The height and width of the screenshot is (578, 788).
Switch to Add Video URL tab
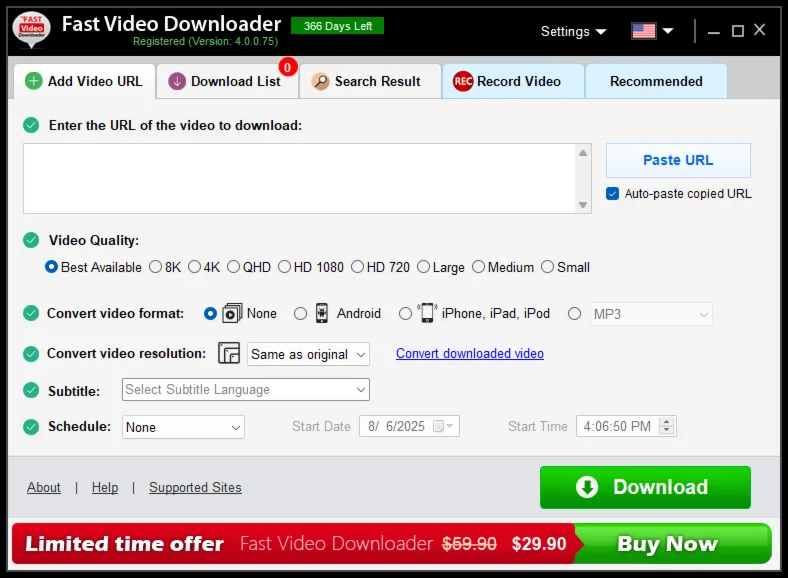tap(85, 81)
